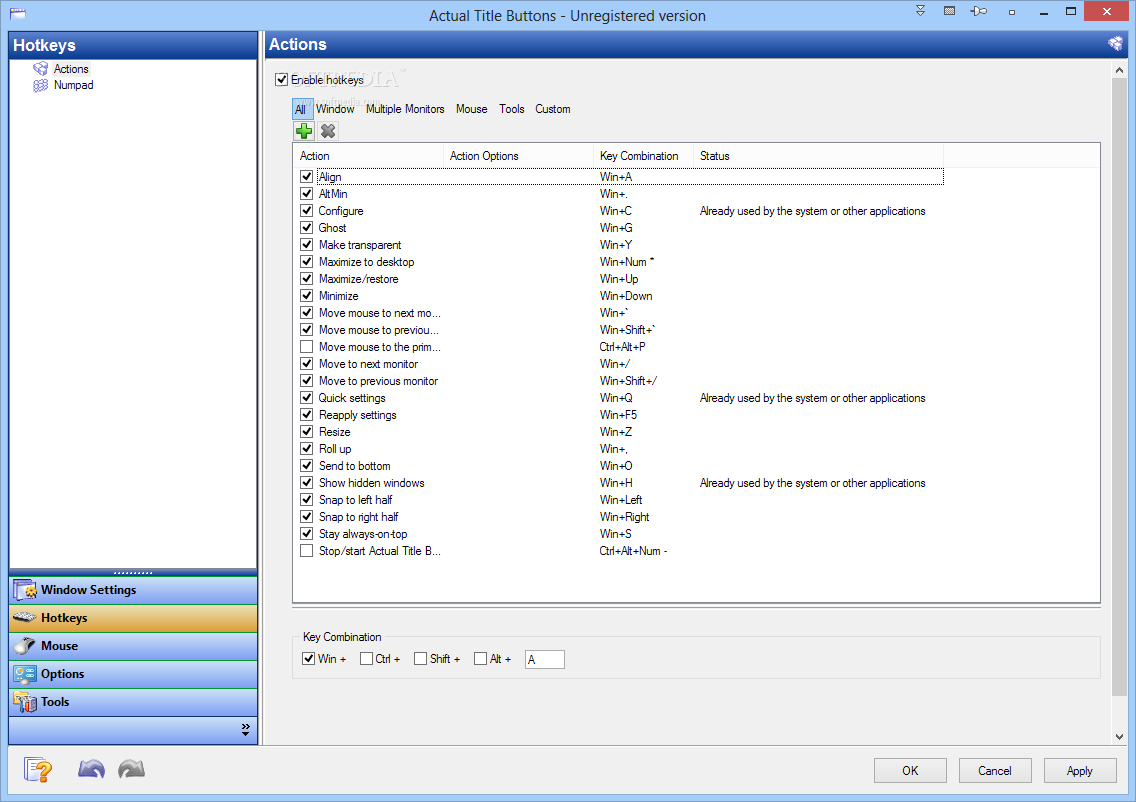
Task: Switch to the Tools filter tab
Action: point(511,109)
